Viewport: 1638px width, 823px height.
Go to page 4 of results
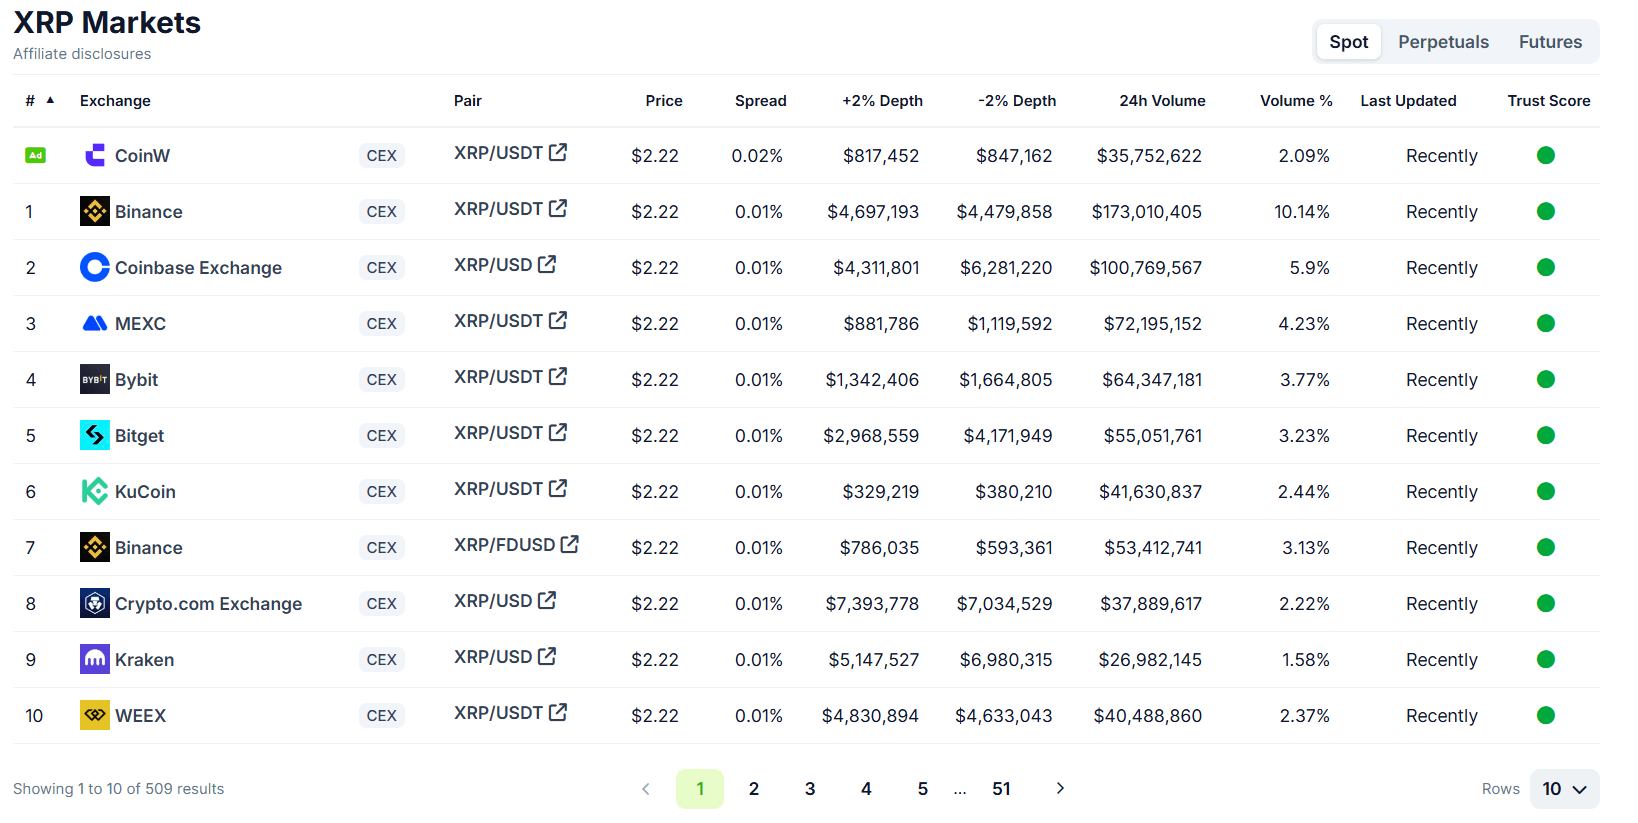[x=866, y=789]
